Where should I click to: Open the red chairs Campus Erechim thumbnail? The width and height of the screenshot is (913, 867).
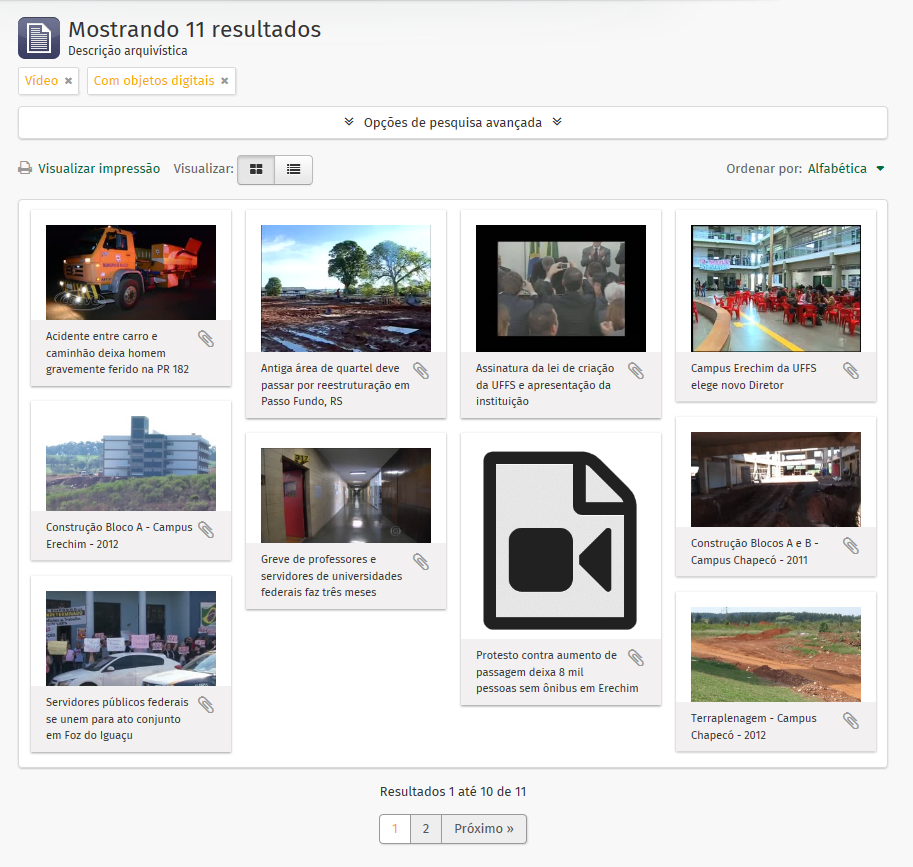click(776, 288)
